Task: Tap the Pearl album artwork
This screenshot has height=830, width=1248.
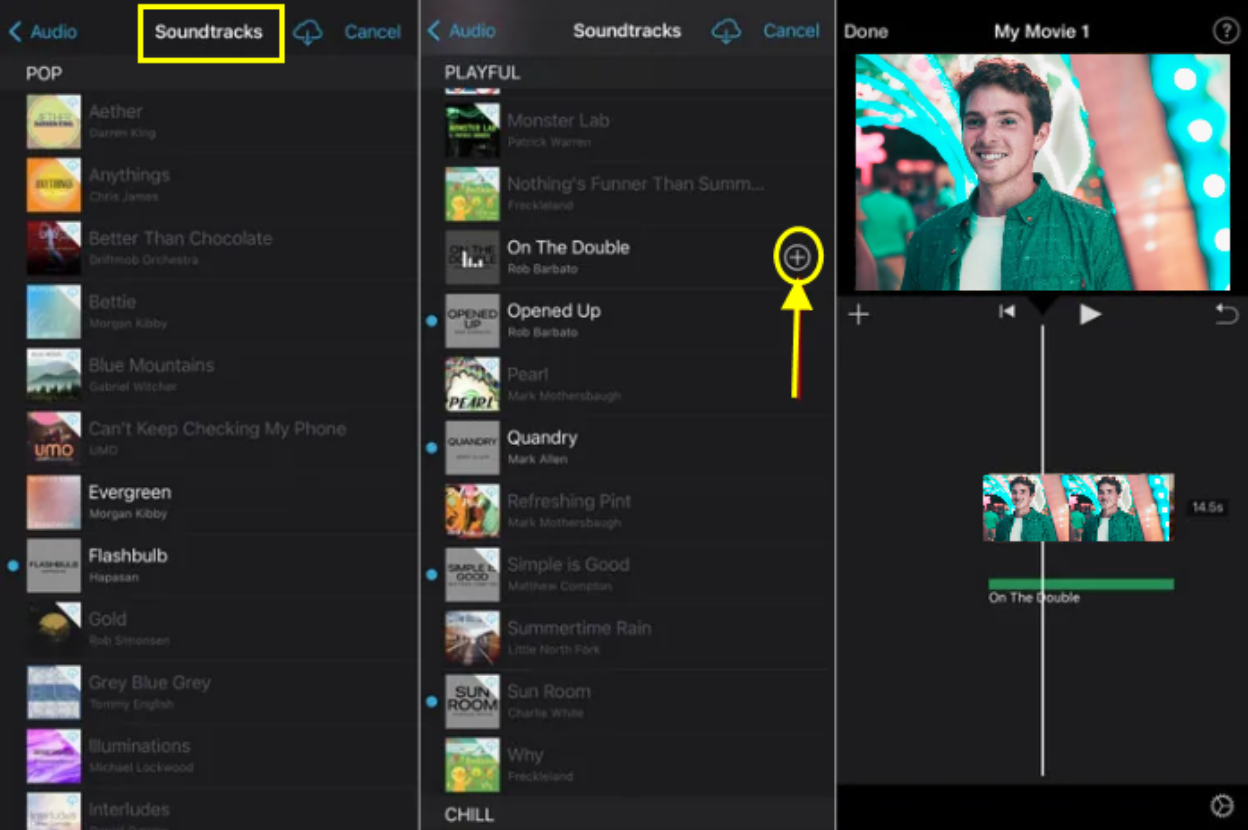Action: tap(472, 384)
